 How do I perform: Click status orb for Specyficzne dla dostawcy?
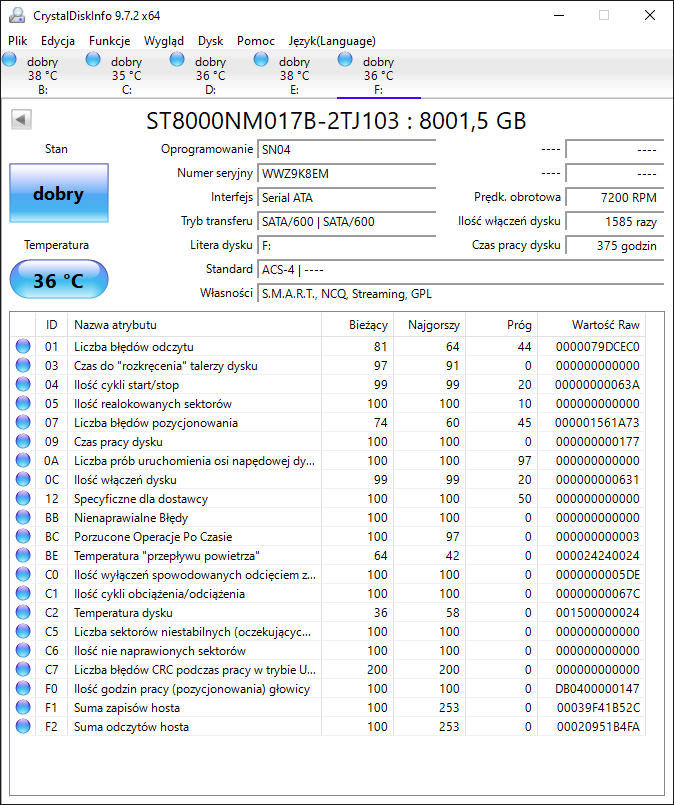pos(23,499)
